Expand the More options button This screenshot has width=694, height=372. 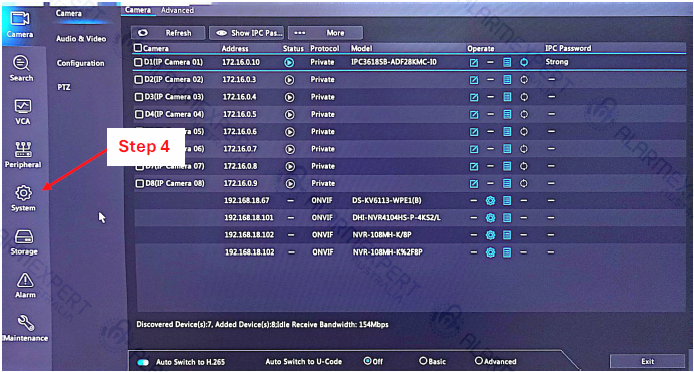click(325, 33)
